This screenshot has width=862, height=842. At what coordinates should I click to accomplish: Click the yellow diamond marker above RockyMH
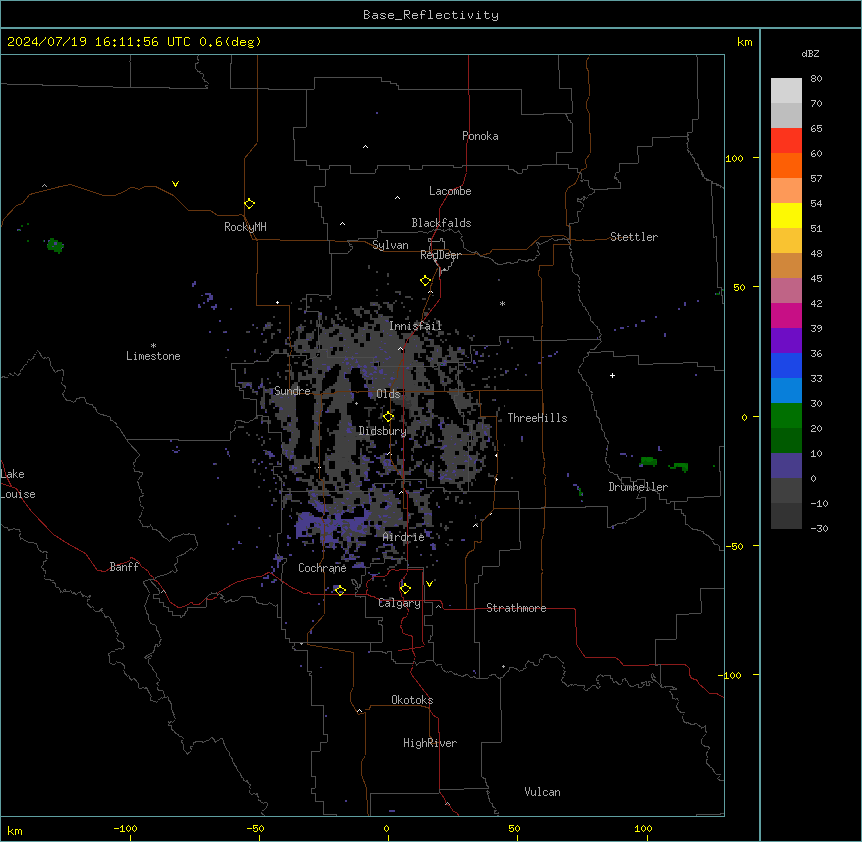pyautogui.click(x=249, y=204)
